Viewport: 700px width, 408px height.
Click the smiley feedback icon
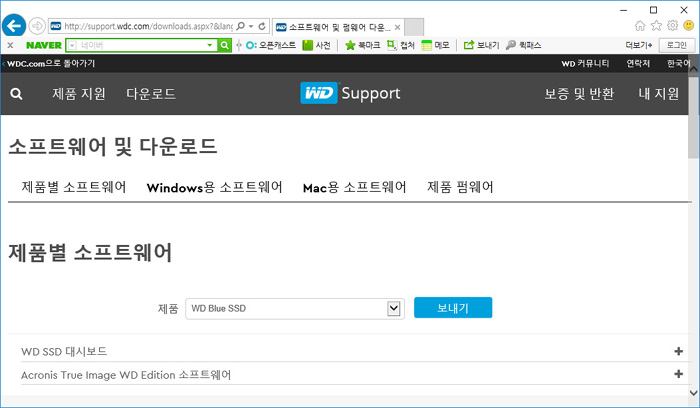pyautogui.click(x=688, y=25)
